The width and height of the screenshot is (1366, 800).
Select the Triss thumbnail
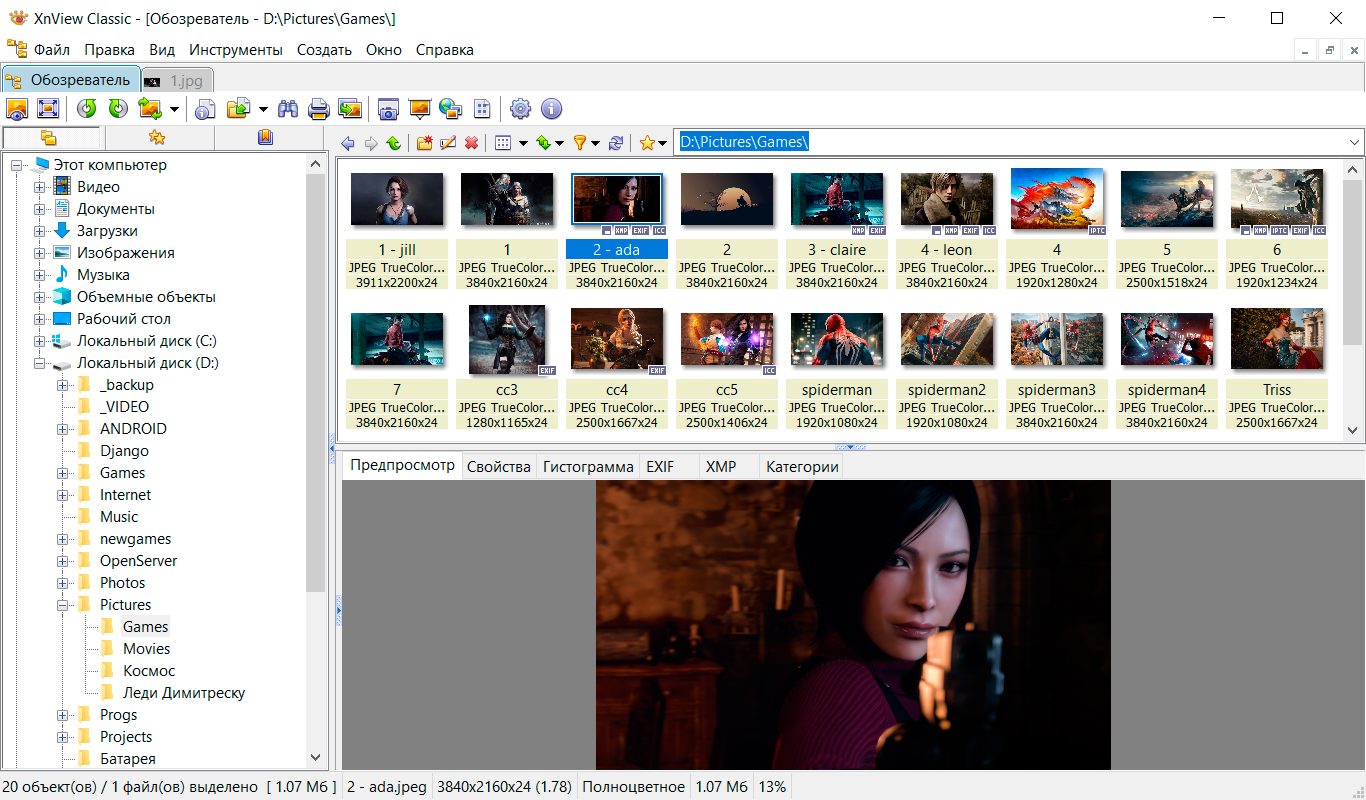(1277, 340)
